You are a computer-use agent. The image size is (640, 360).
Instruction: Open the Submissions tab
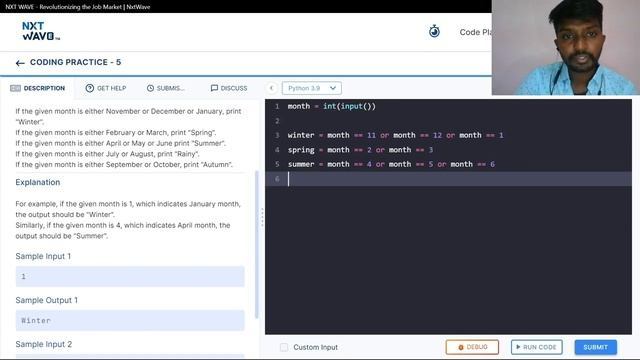point(165,88)
